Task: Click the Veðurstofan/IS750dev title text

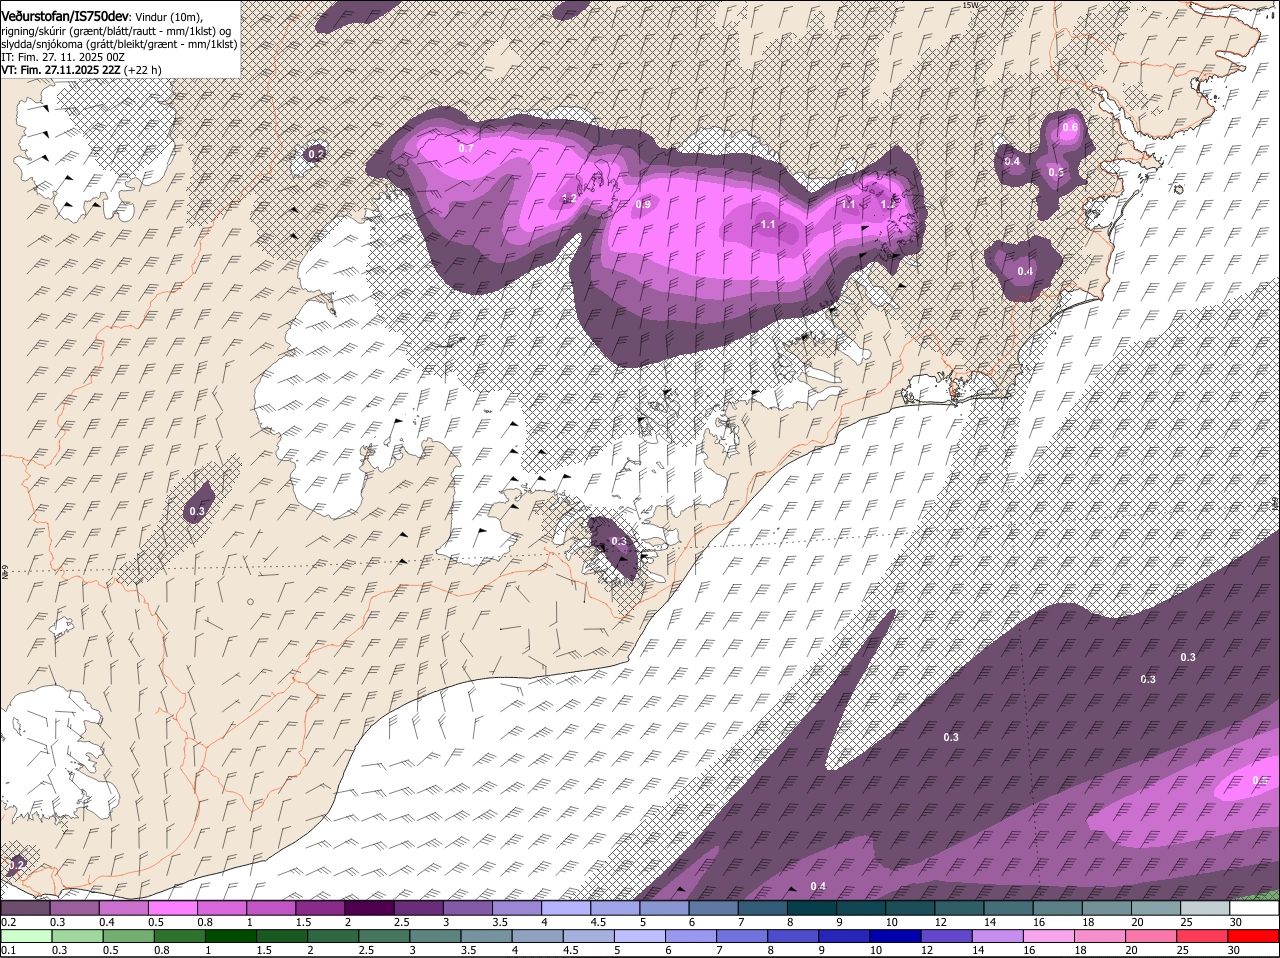Action: click(64, 17)
